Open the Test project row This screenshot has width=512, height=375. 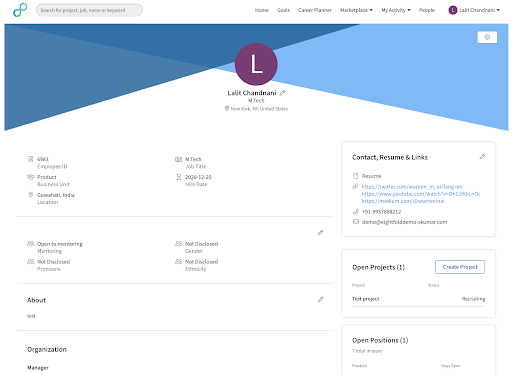coord(418,299)
